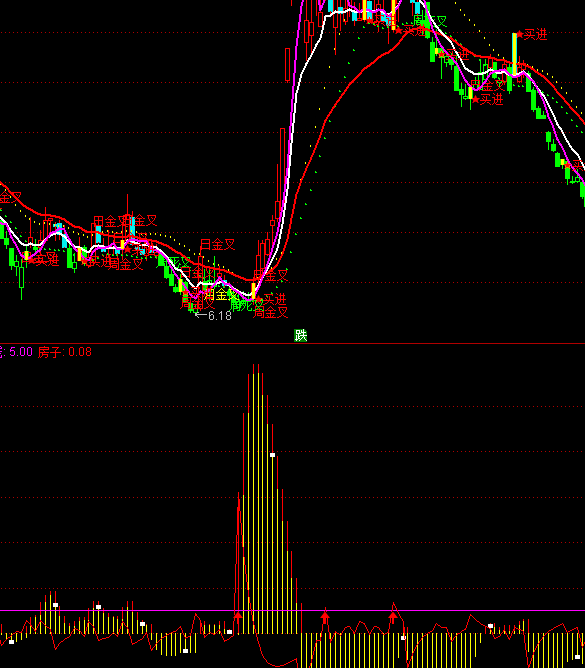
Task: Click the first red up-arrow at the spike's base
Action: (x=238, y=616)
